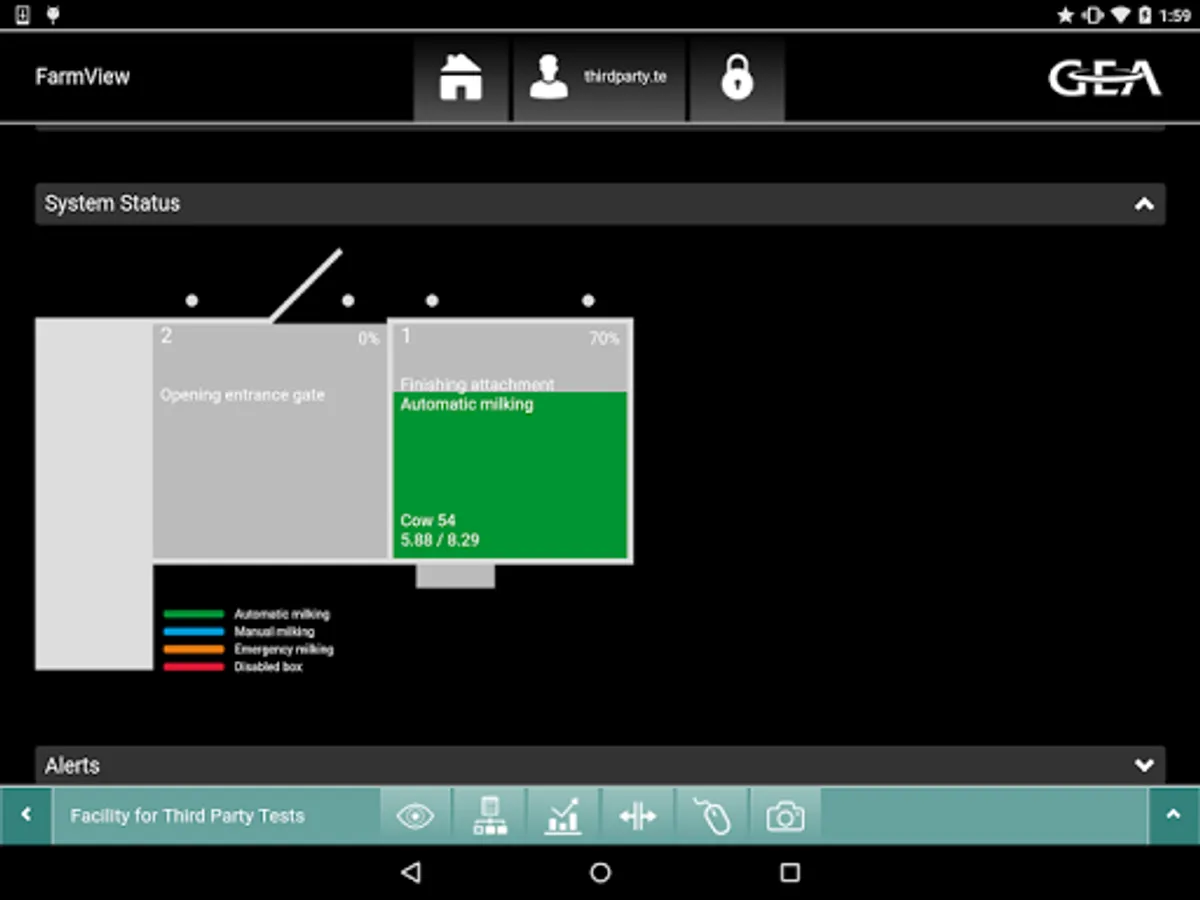Click the 0% indicator in box 2

click(x=369, y=339)
